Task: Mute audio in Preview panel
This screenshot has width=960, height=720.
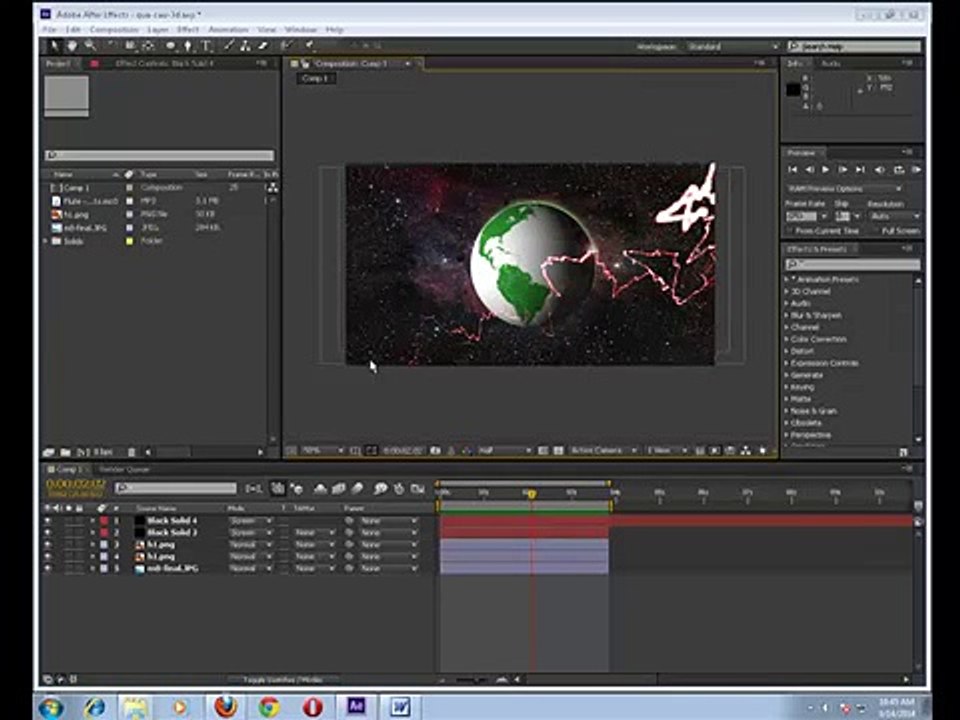Action: 880,170
